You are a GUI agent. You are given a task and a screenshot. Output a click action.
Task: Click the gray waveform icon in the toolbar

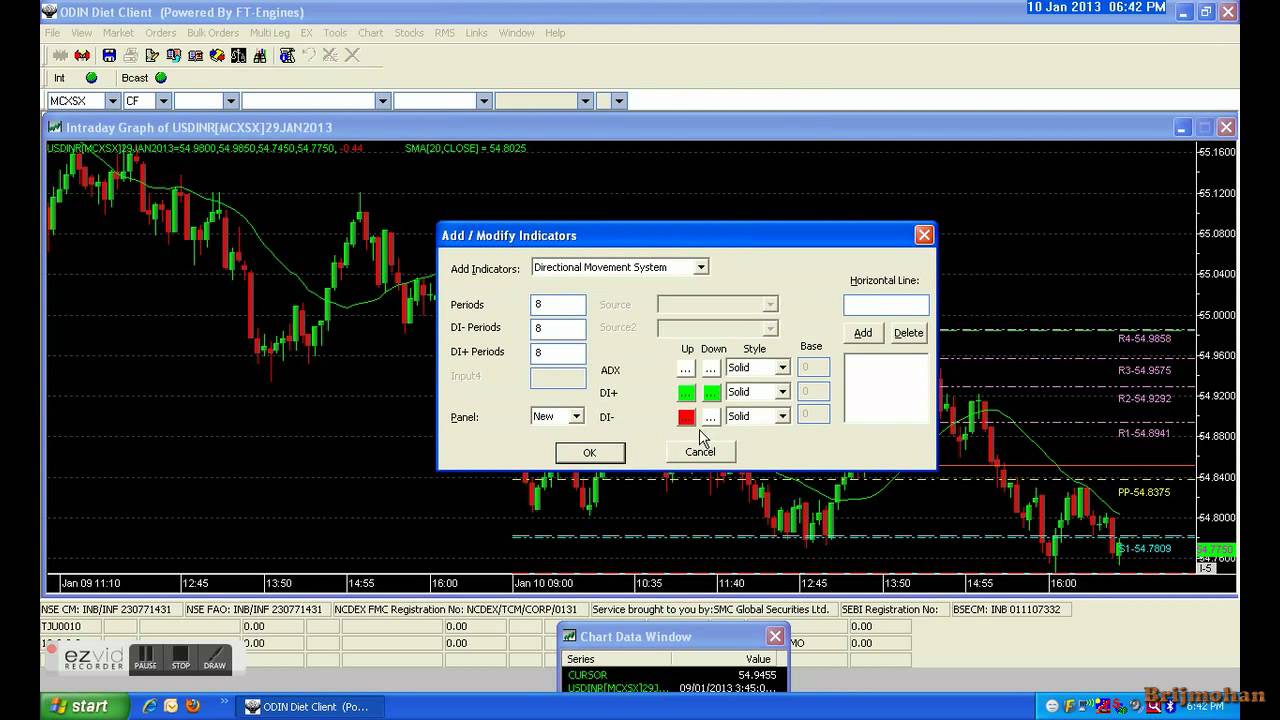60,55
